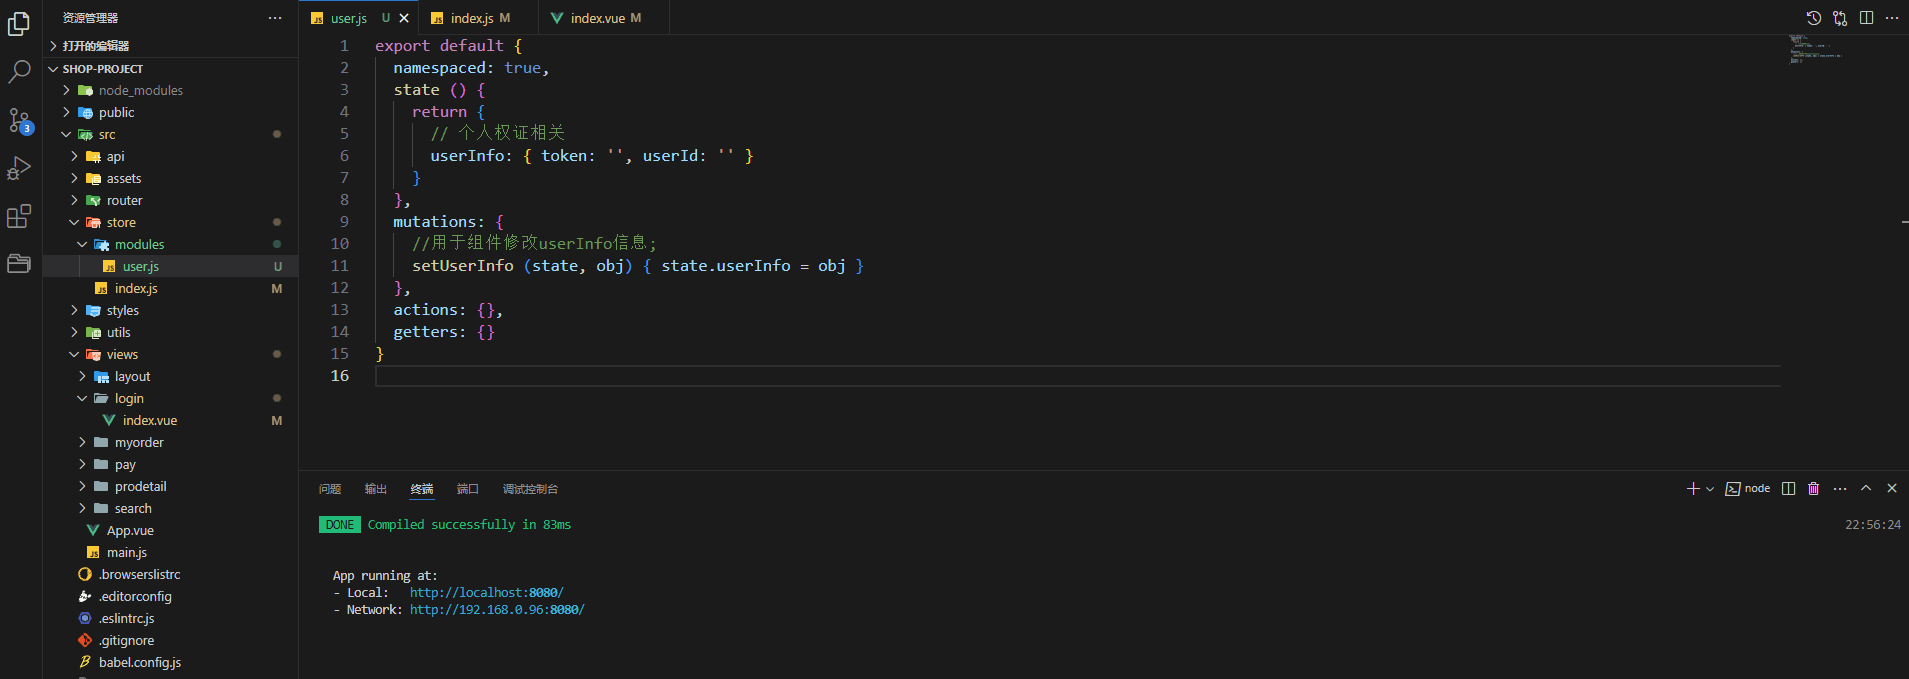Collapse the modules folder
Viewport: 1909px width, 679px height.
coord(170,244)
